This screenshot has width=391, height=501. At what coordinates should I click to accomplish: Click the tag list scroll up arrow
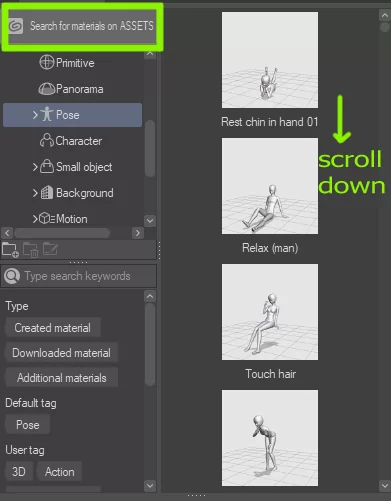(x=150, y=296)
